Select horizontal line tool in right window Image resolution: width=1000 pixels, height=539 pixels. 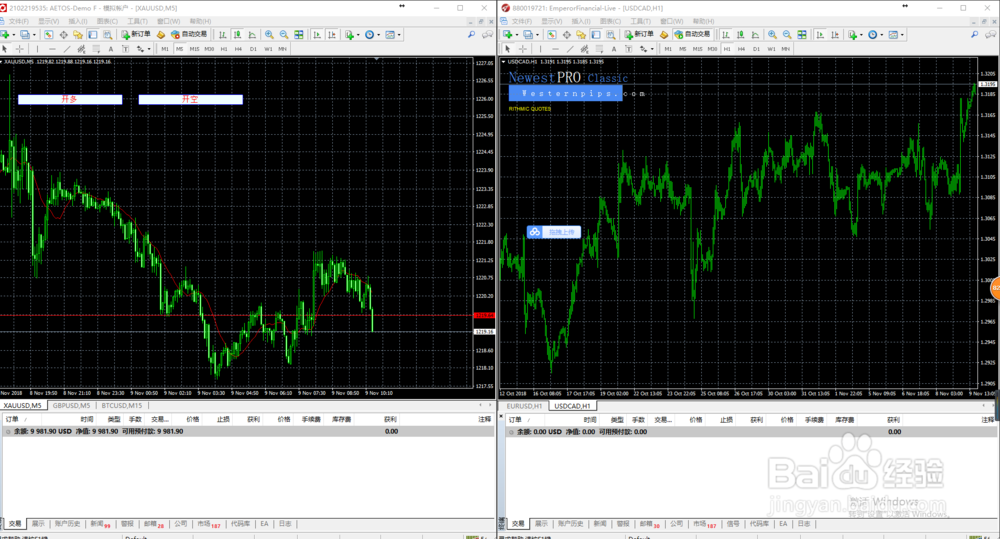click(x=555, y=48)
